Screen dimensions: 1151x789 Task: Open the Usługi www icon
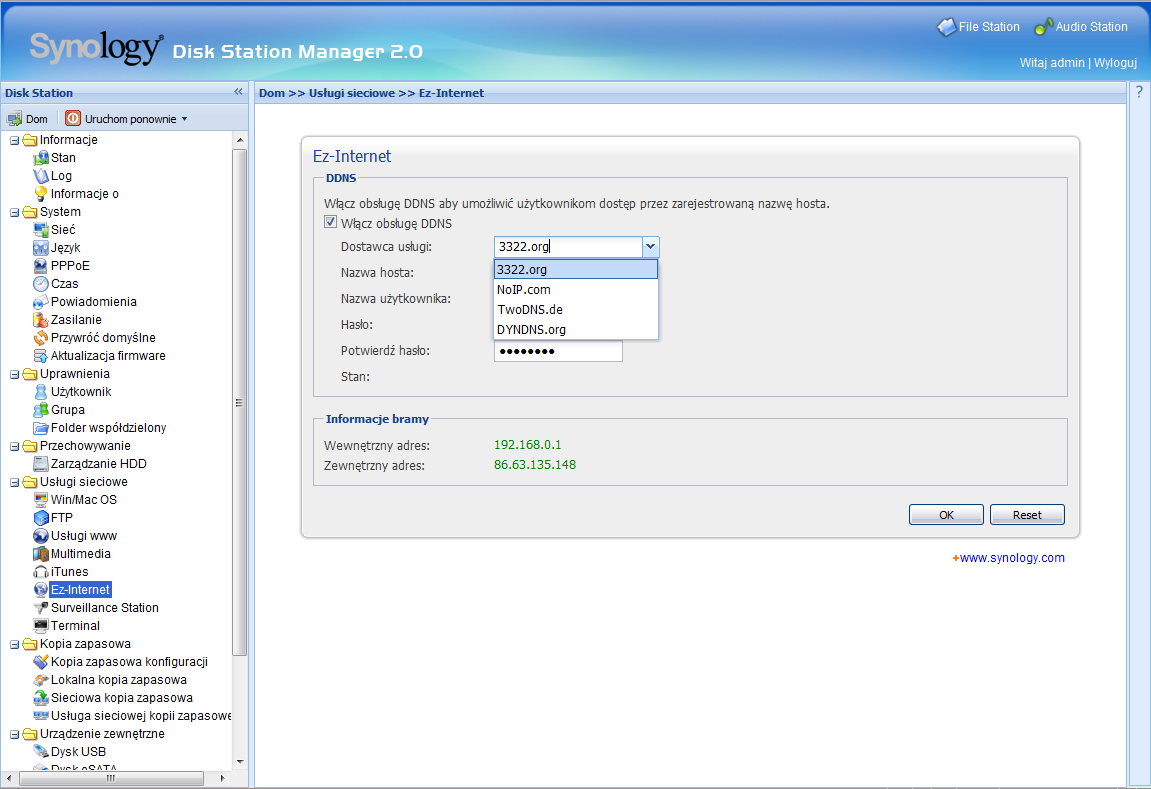coord(41,536)
